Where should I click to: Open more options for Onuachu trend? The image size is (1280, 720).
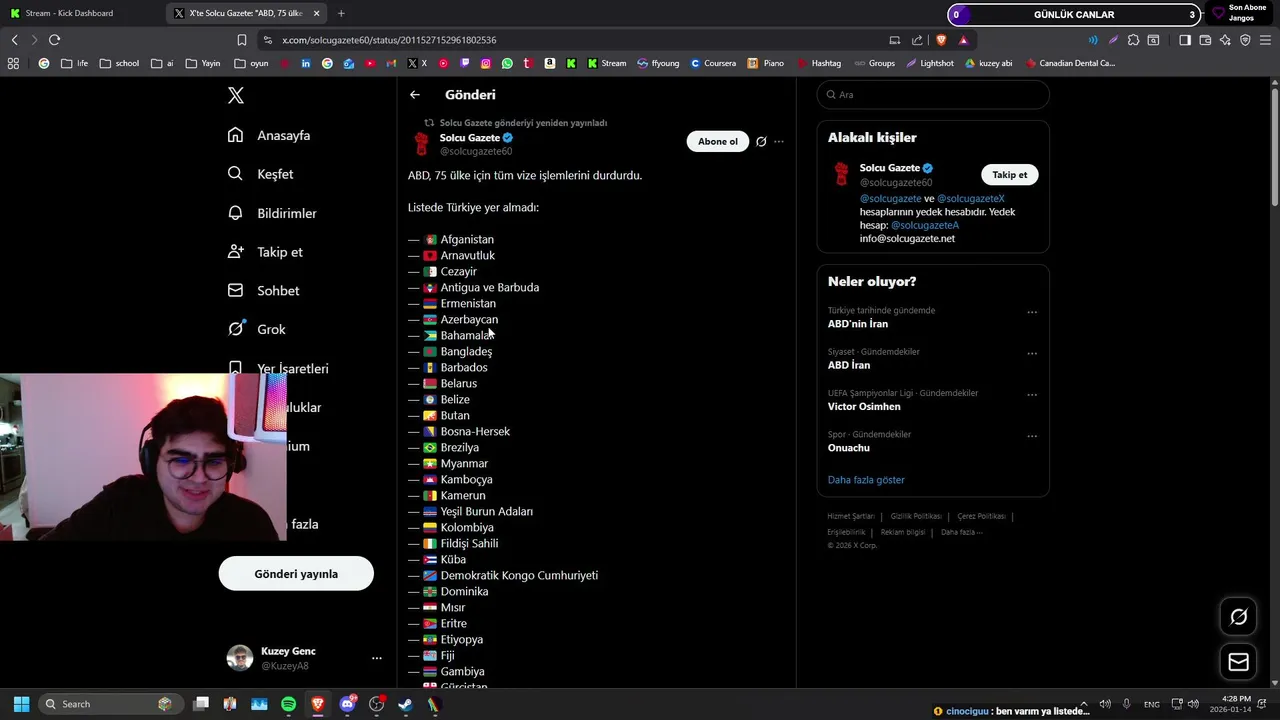tap(1032, 436)
